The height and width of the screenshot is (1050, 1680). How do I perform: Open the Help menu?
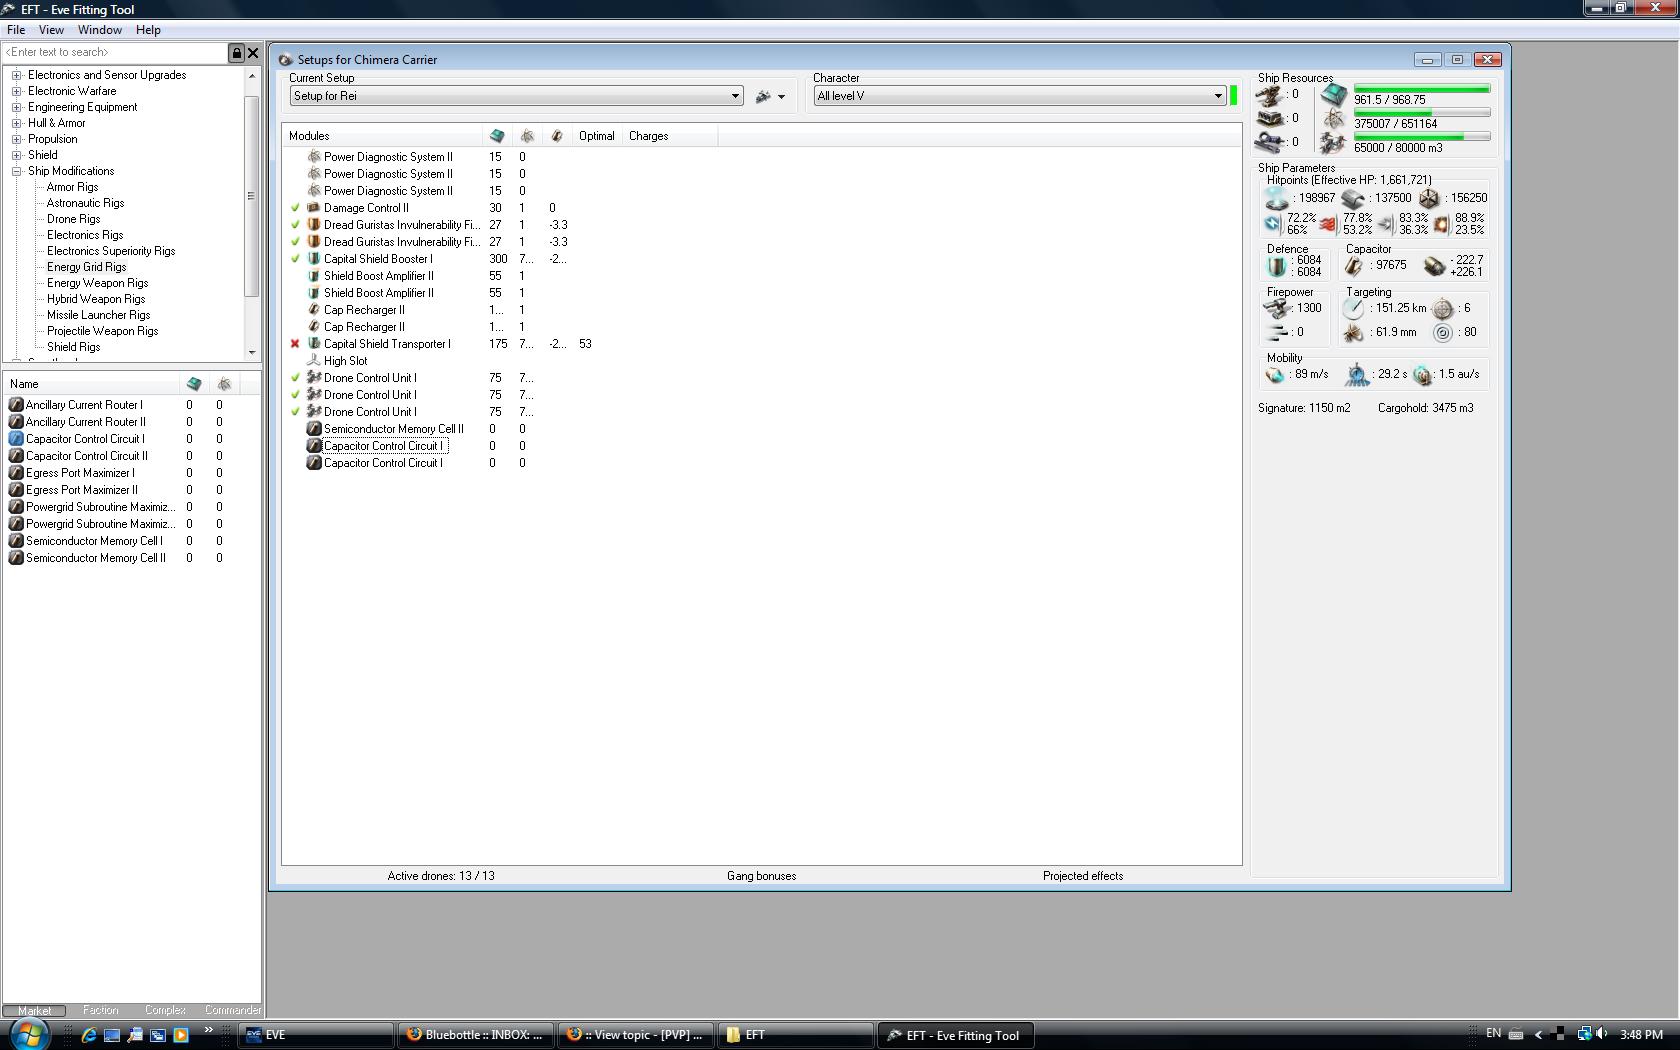[148, 30]
